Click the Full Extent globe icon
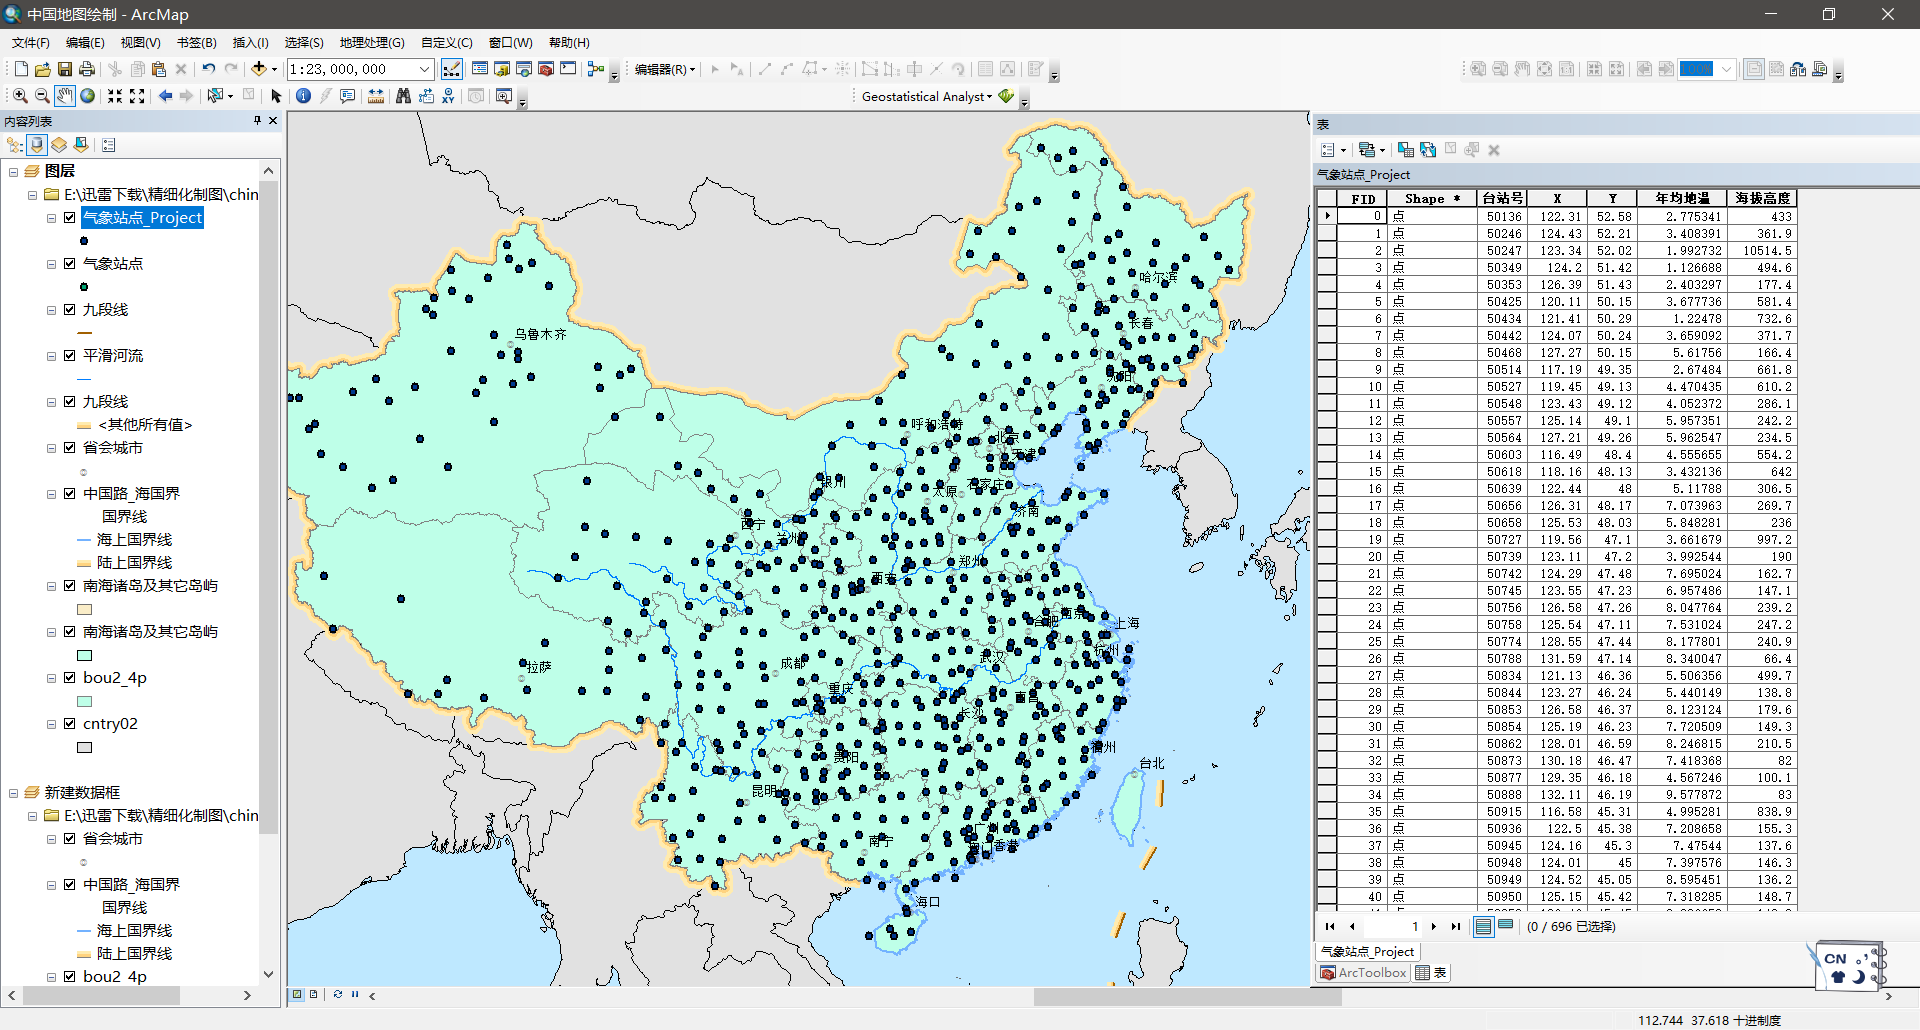The height and width of the screenshot is (1030, 1920). tap(87, 96)
